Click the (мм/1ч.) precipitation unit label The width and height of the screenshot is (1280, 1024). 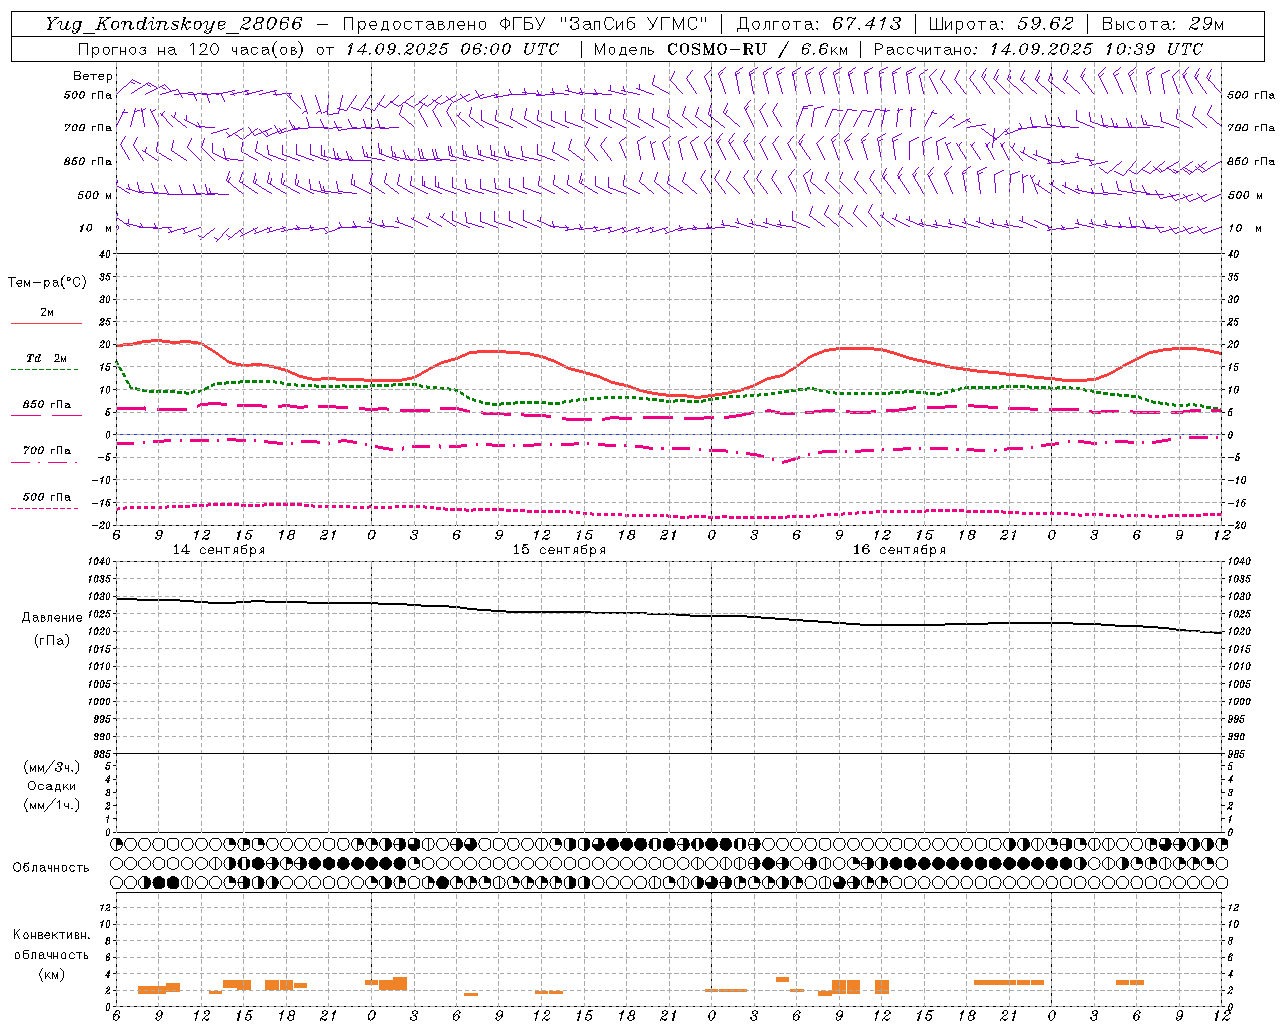52,805
